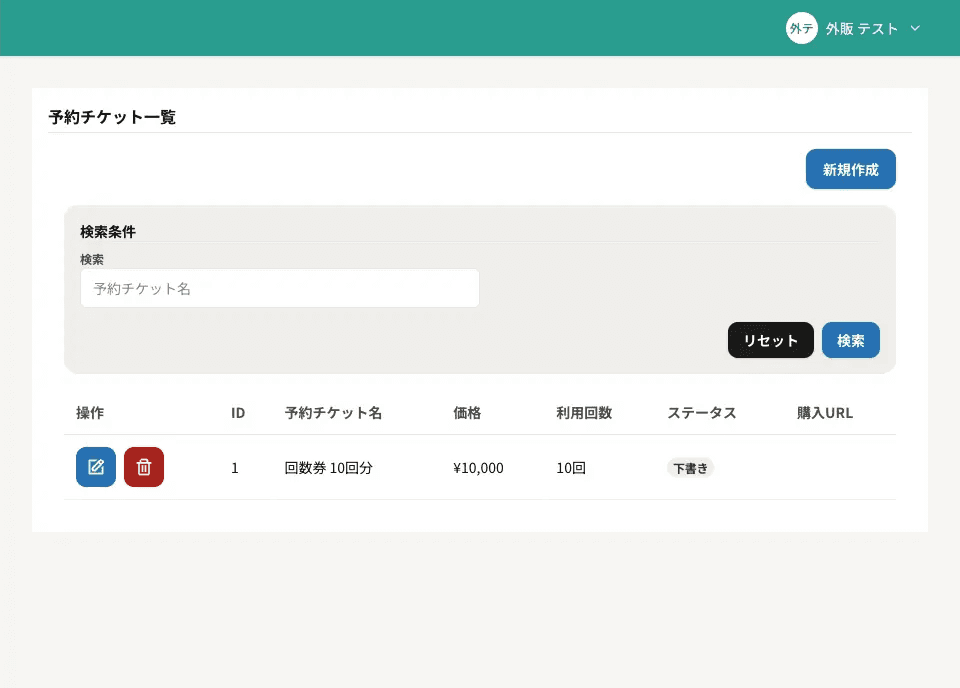
Task: Click the 購入URL column header
Action: [825, 413]
